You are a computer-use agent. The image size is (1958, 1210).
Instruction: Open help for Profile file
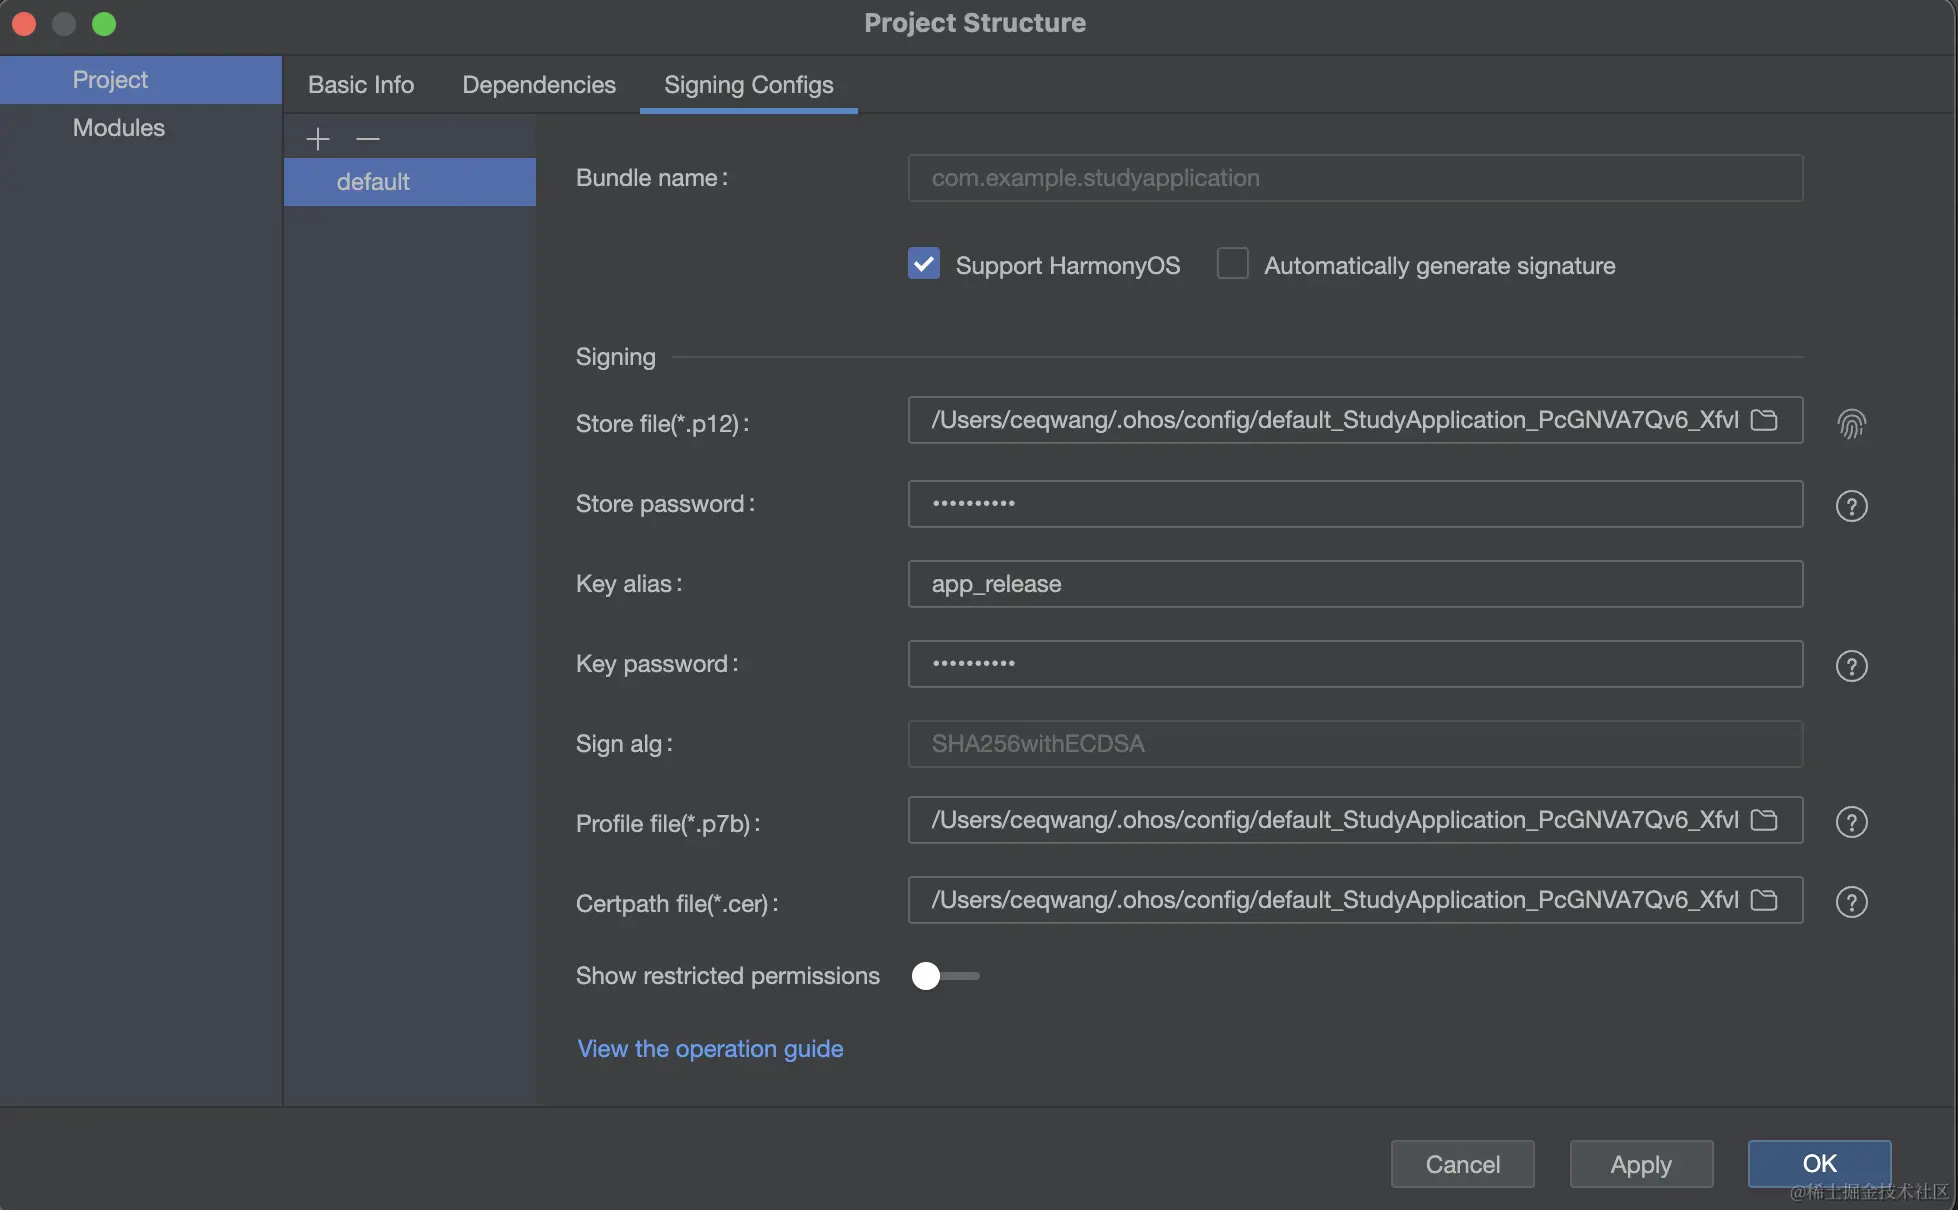pyautogui.click(x=1851, y=822)
